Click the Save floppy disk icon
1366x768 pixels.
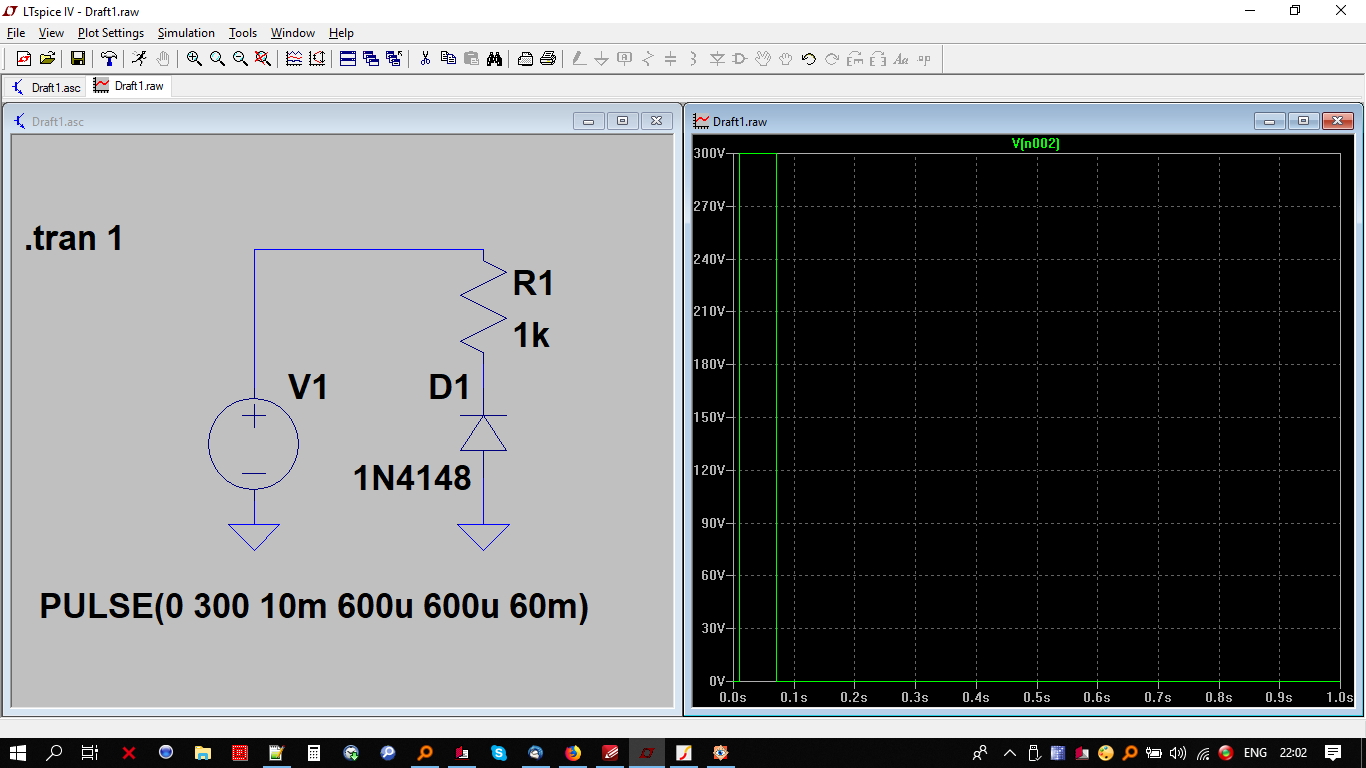click(77, 59)
